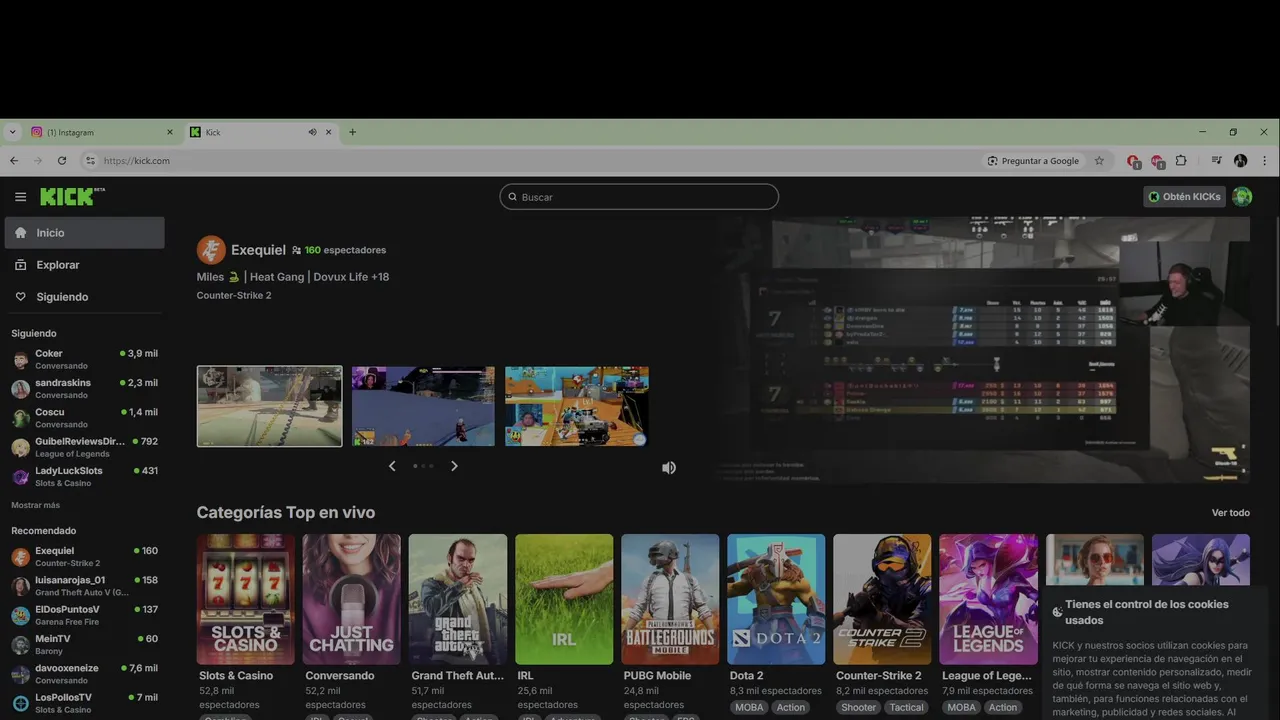Open Counter-Strike 2 category card
The height and width of the screenshot is (720, 1280).
pos(882,599)
